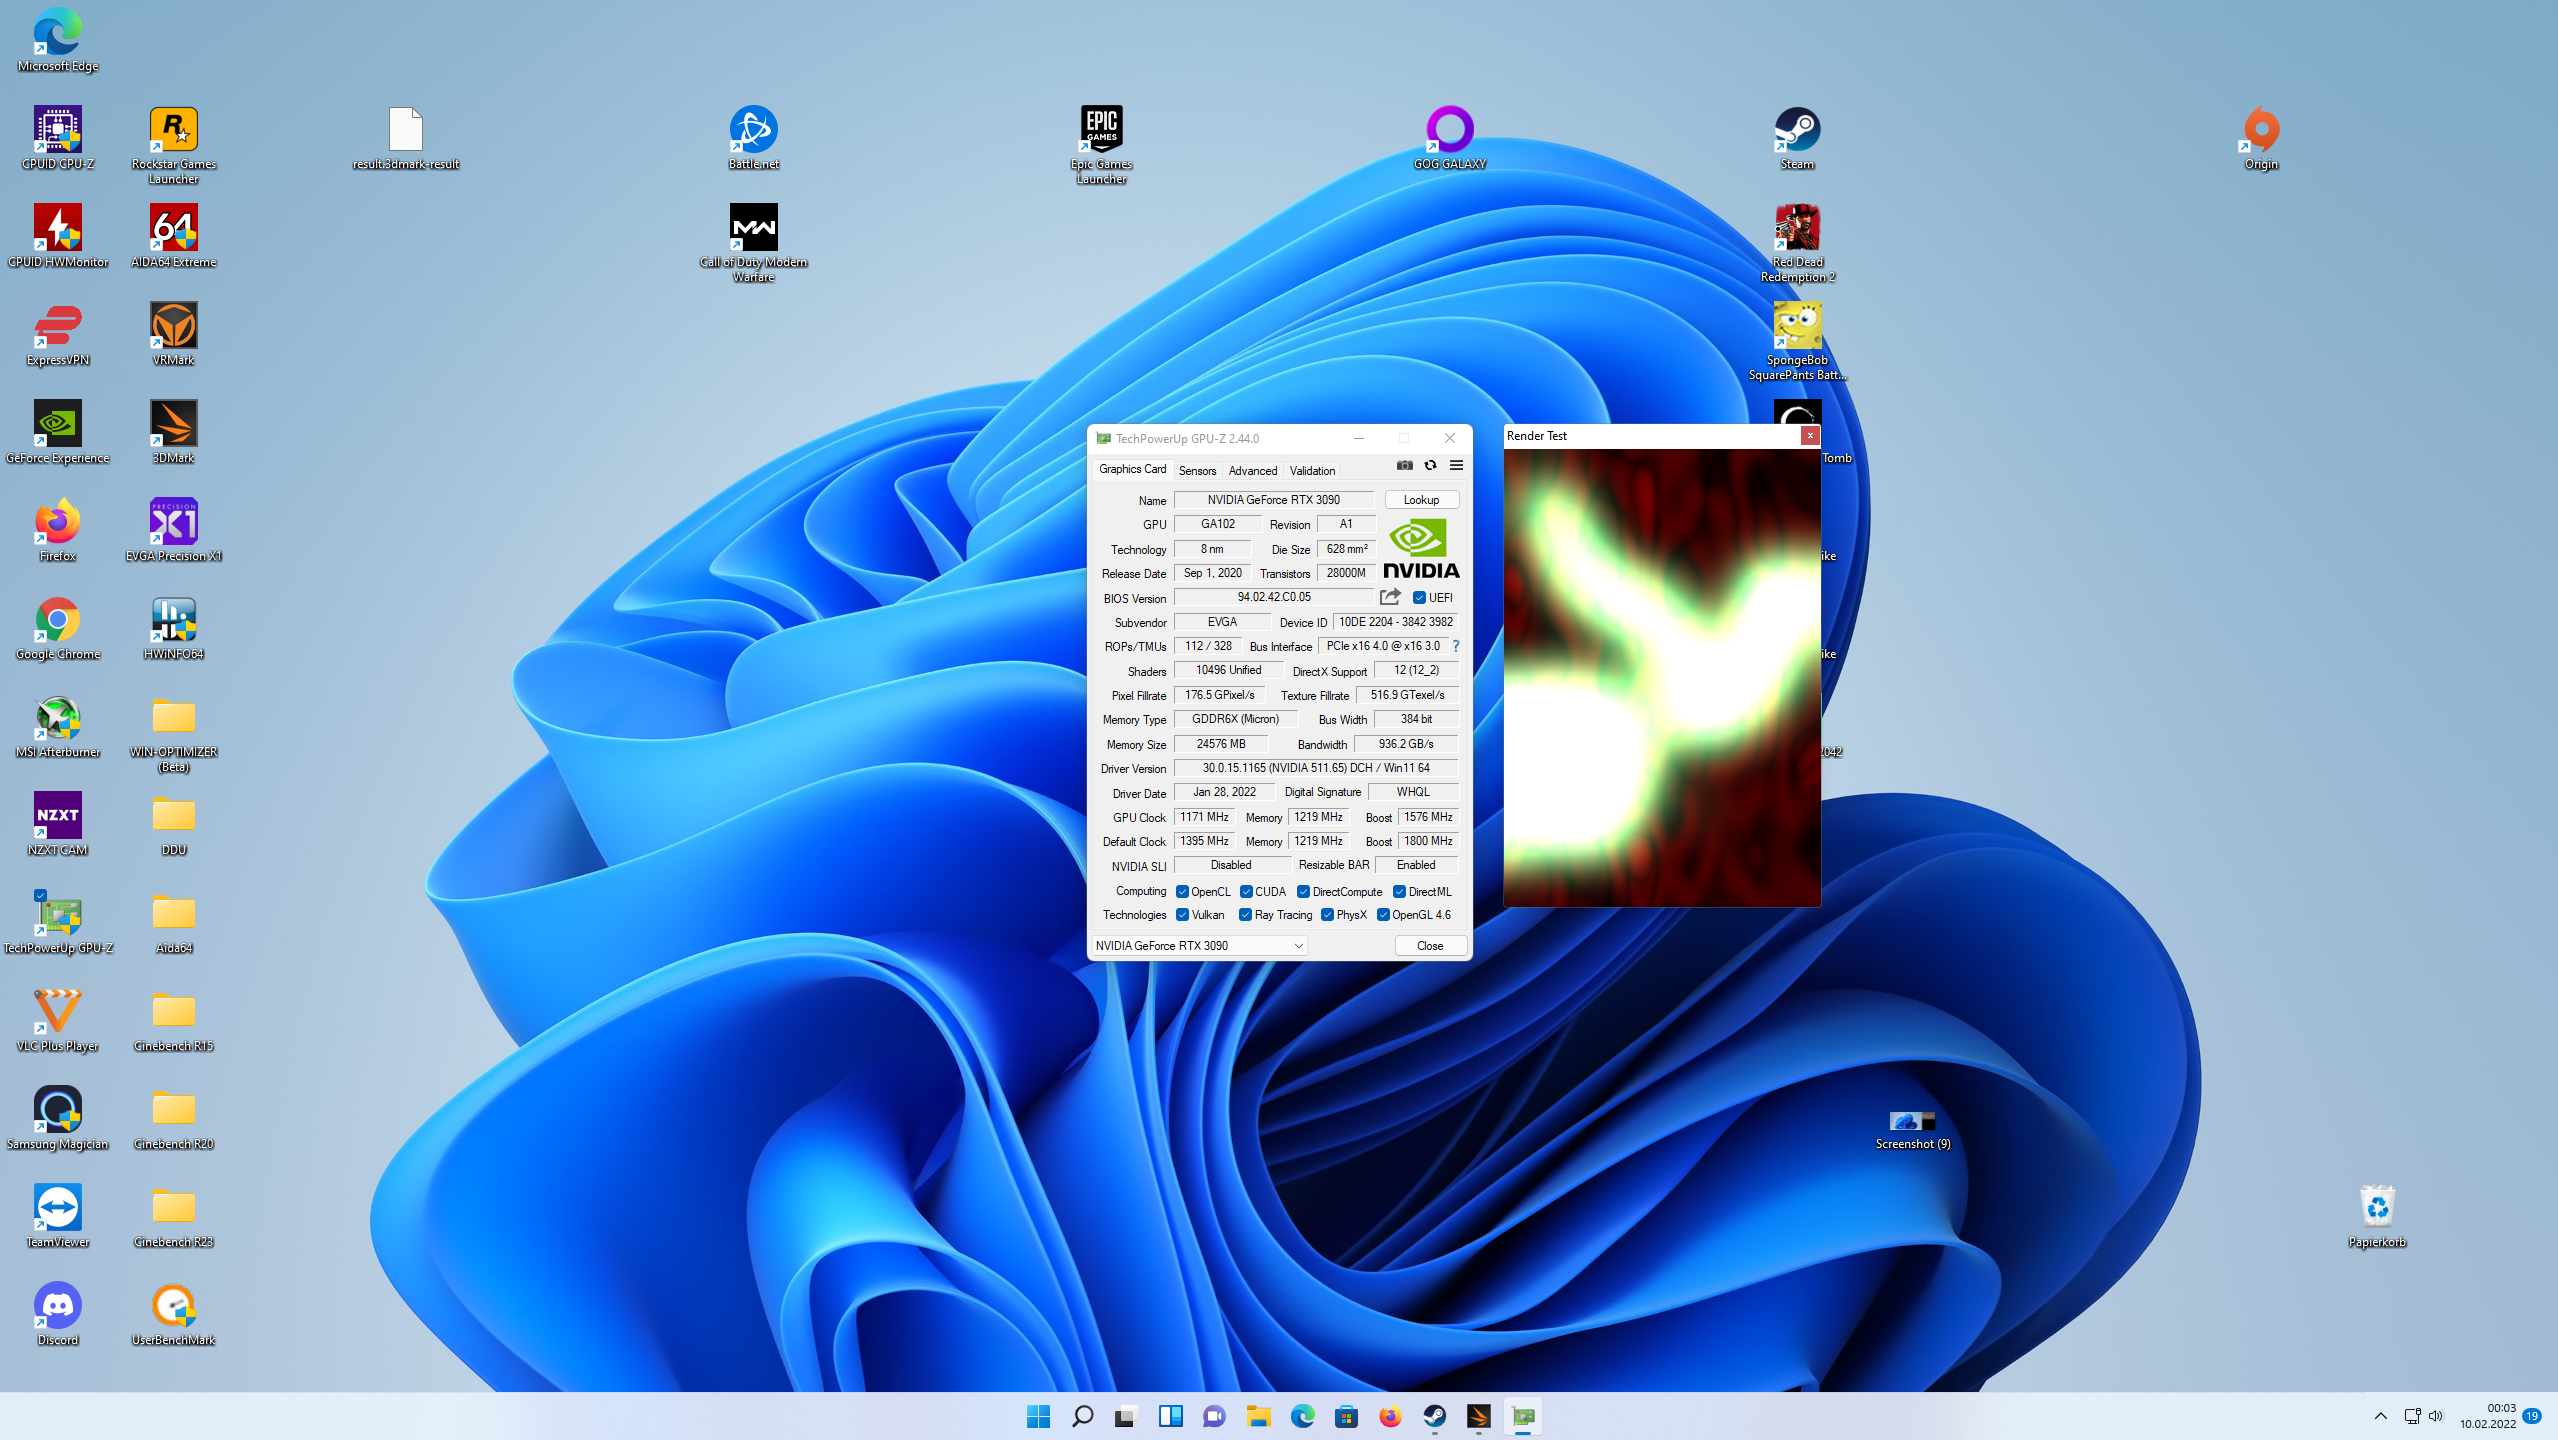The image size is (2558, 1440).
Task: Click the GPU-Z screenshot camera icon
Action: pos(1405,465)
